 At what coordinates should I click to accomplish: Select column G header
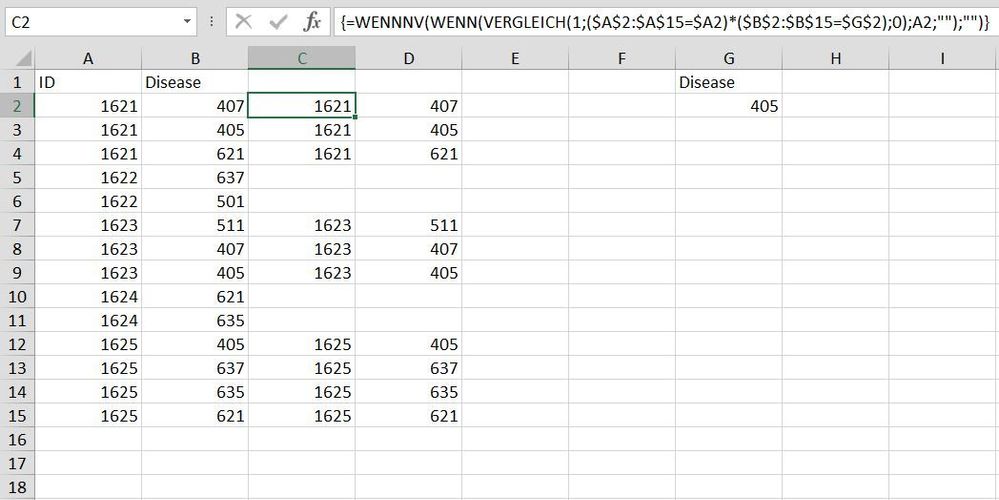click(x=729, y=59)
